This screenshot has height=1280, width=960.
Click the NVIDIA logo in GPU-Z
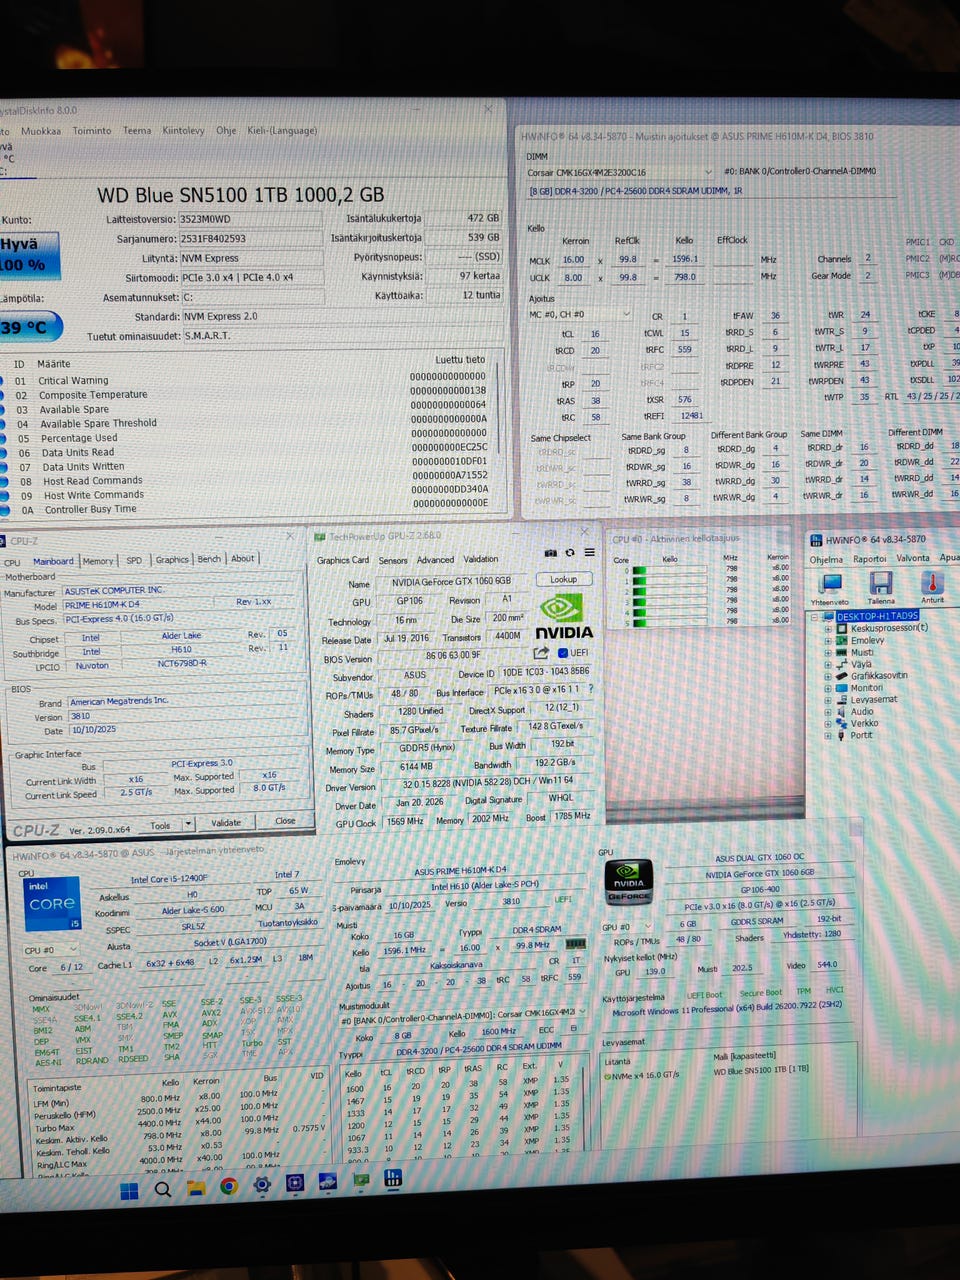click(563, 616)
